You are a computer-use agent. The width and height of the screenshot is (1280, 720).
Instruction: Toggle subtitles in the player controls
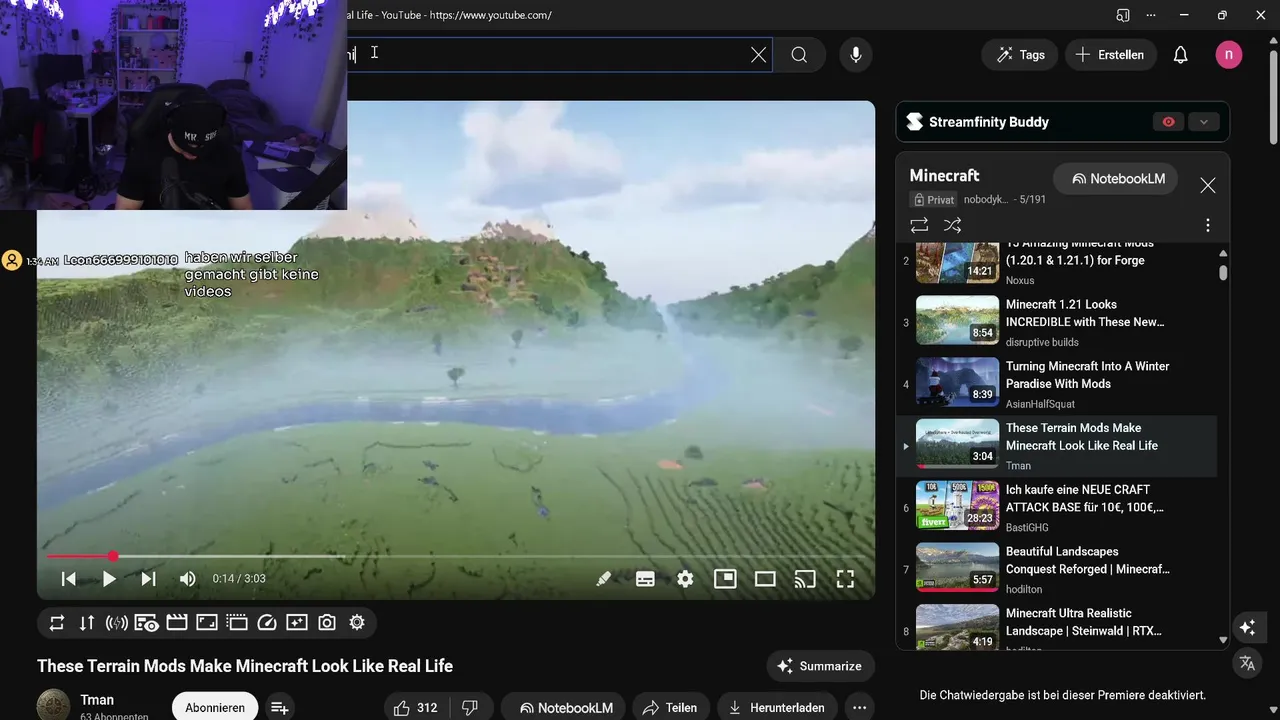click(x=645, y=579)
